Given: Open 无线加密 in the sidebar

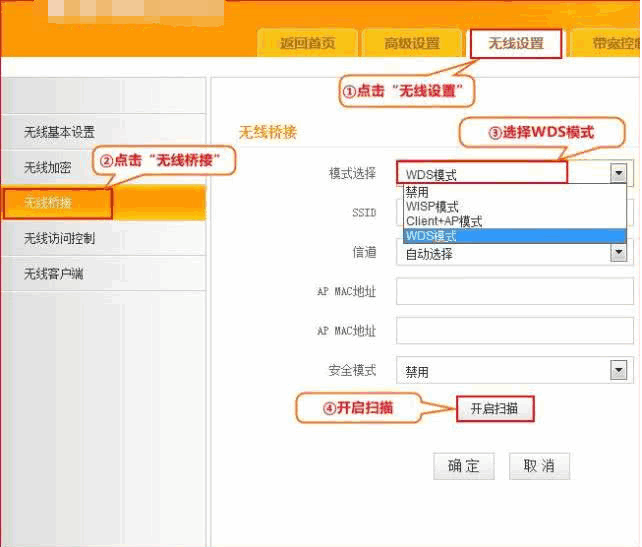Looking at the screenshot, I should click(x=48, y=167).
